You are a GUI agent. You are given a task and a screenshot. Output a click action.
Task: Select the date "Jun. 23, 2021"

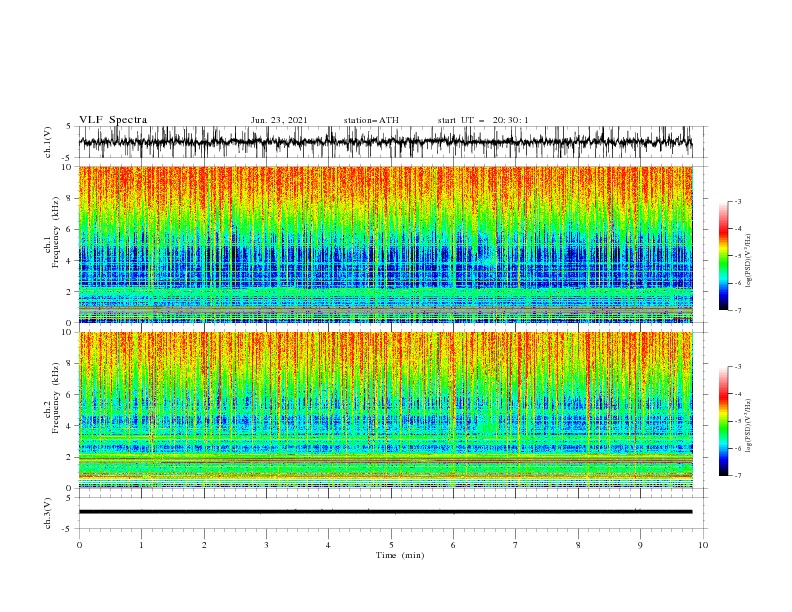point(279,120)
